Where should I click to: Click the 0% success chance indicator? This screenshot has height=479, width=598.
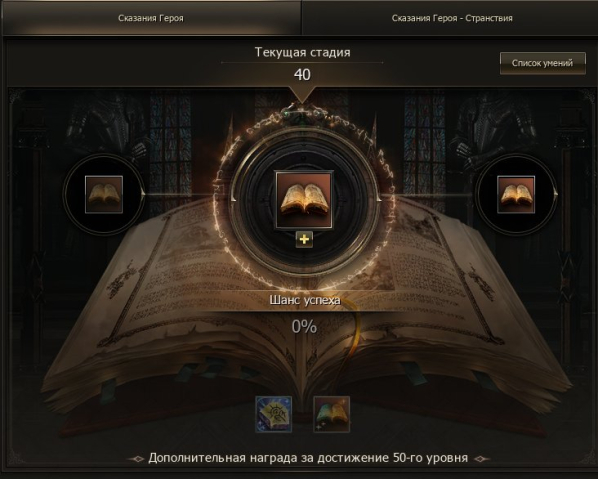304,327
